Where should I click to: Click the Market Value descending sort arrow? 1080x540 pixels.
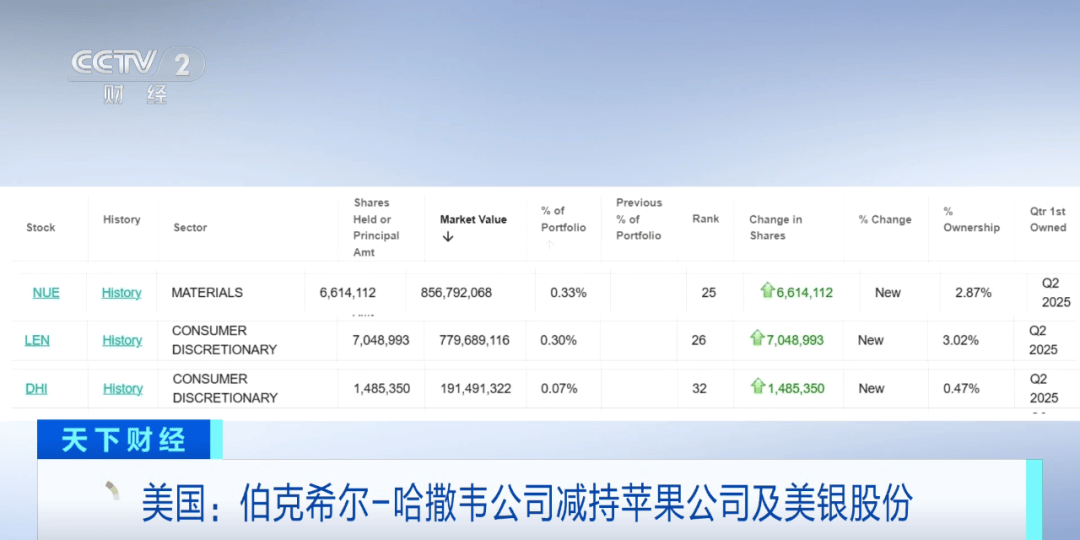(448, 236)
